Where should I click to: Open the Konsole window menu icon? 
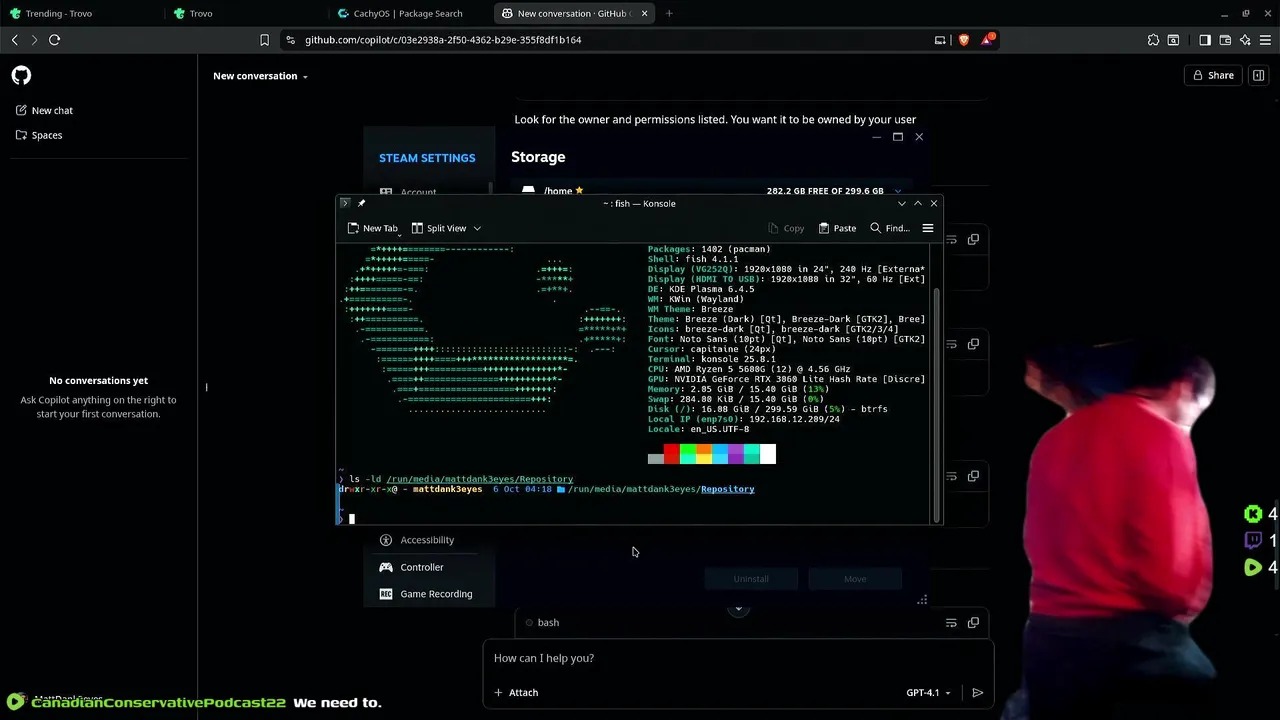point(345,203)
